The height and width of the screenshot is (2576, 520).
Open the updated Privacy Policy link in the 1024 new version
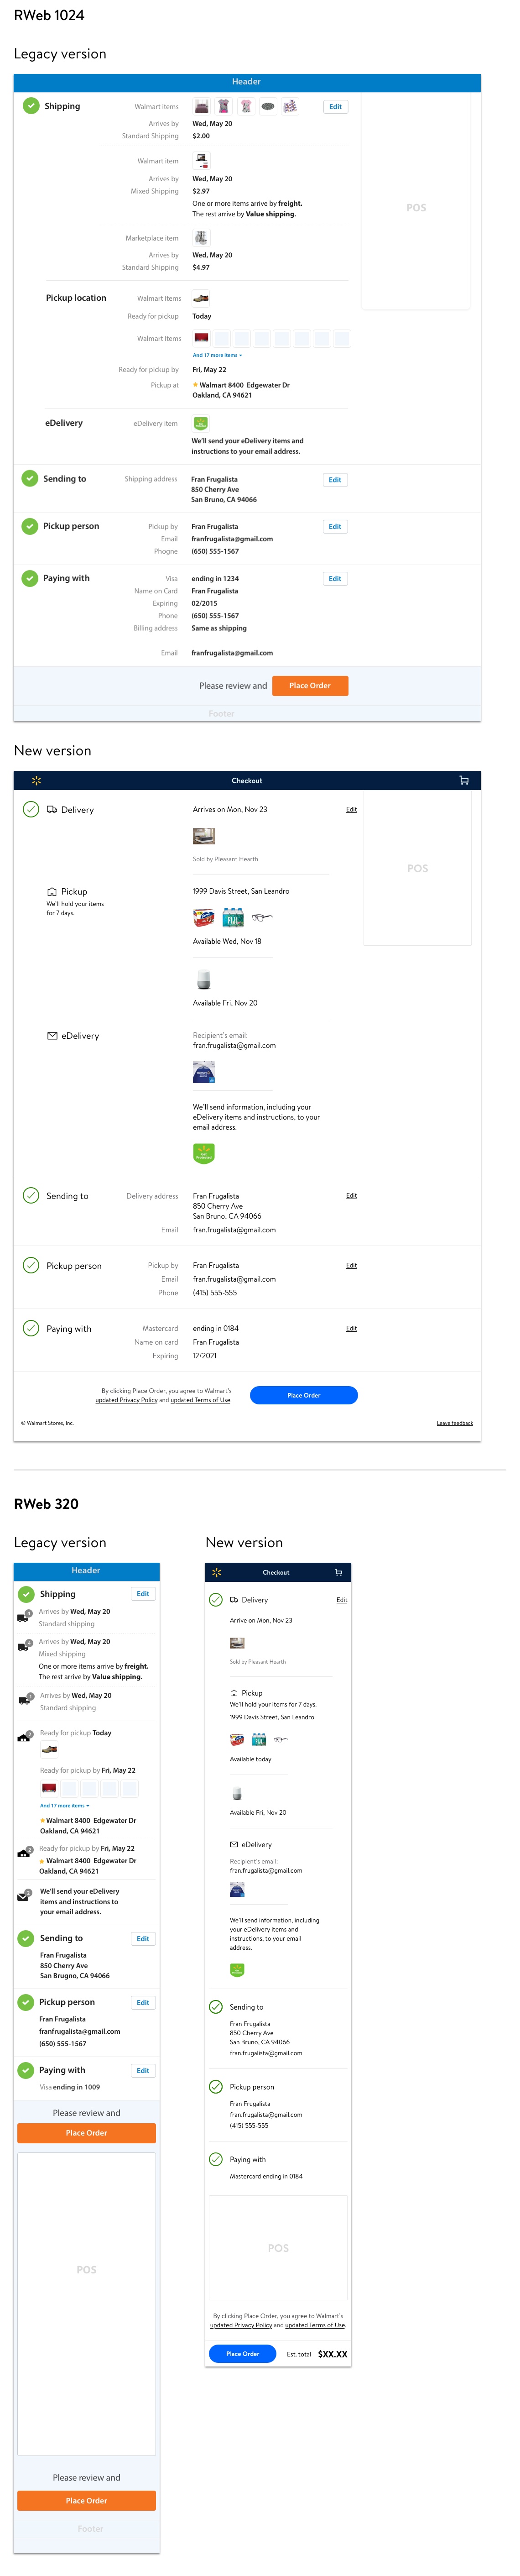126,1400
